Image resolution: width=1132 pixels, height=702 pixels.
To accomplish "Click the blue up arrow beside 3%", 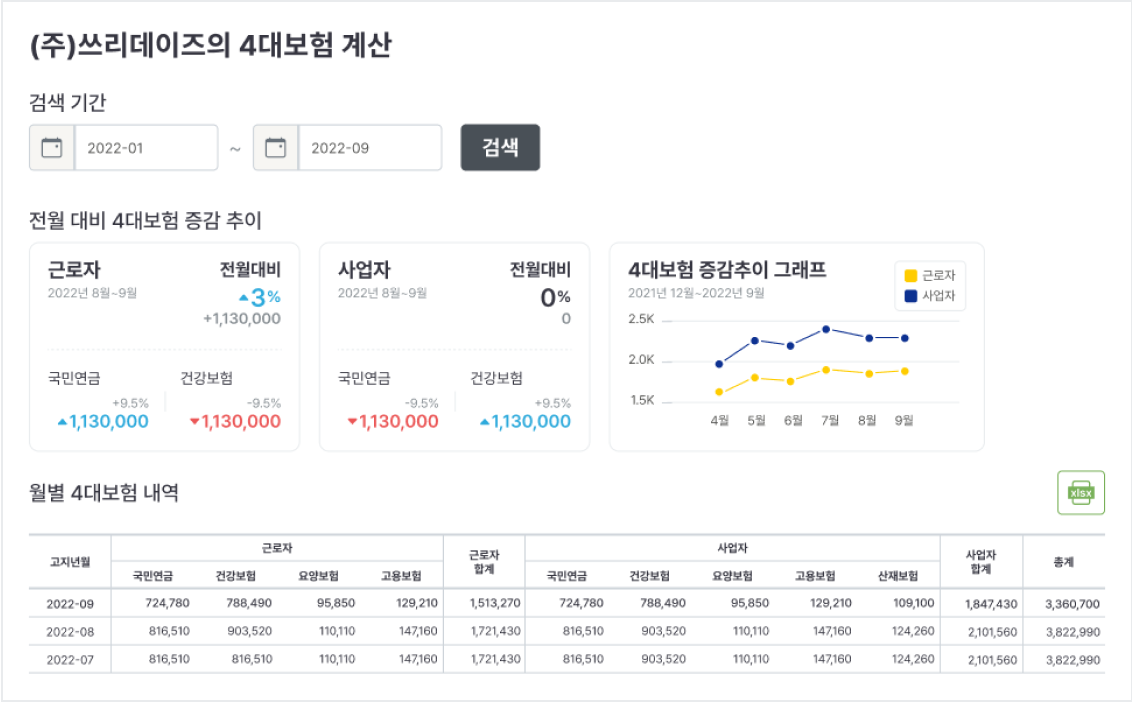I will 243,298.
